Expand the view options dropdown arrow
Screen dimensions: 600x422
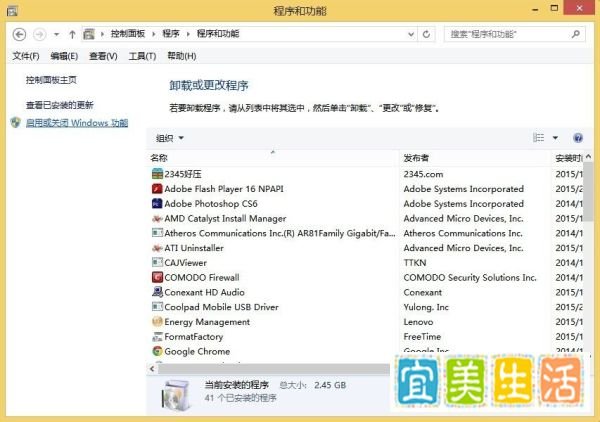coord(555,138)
